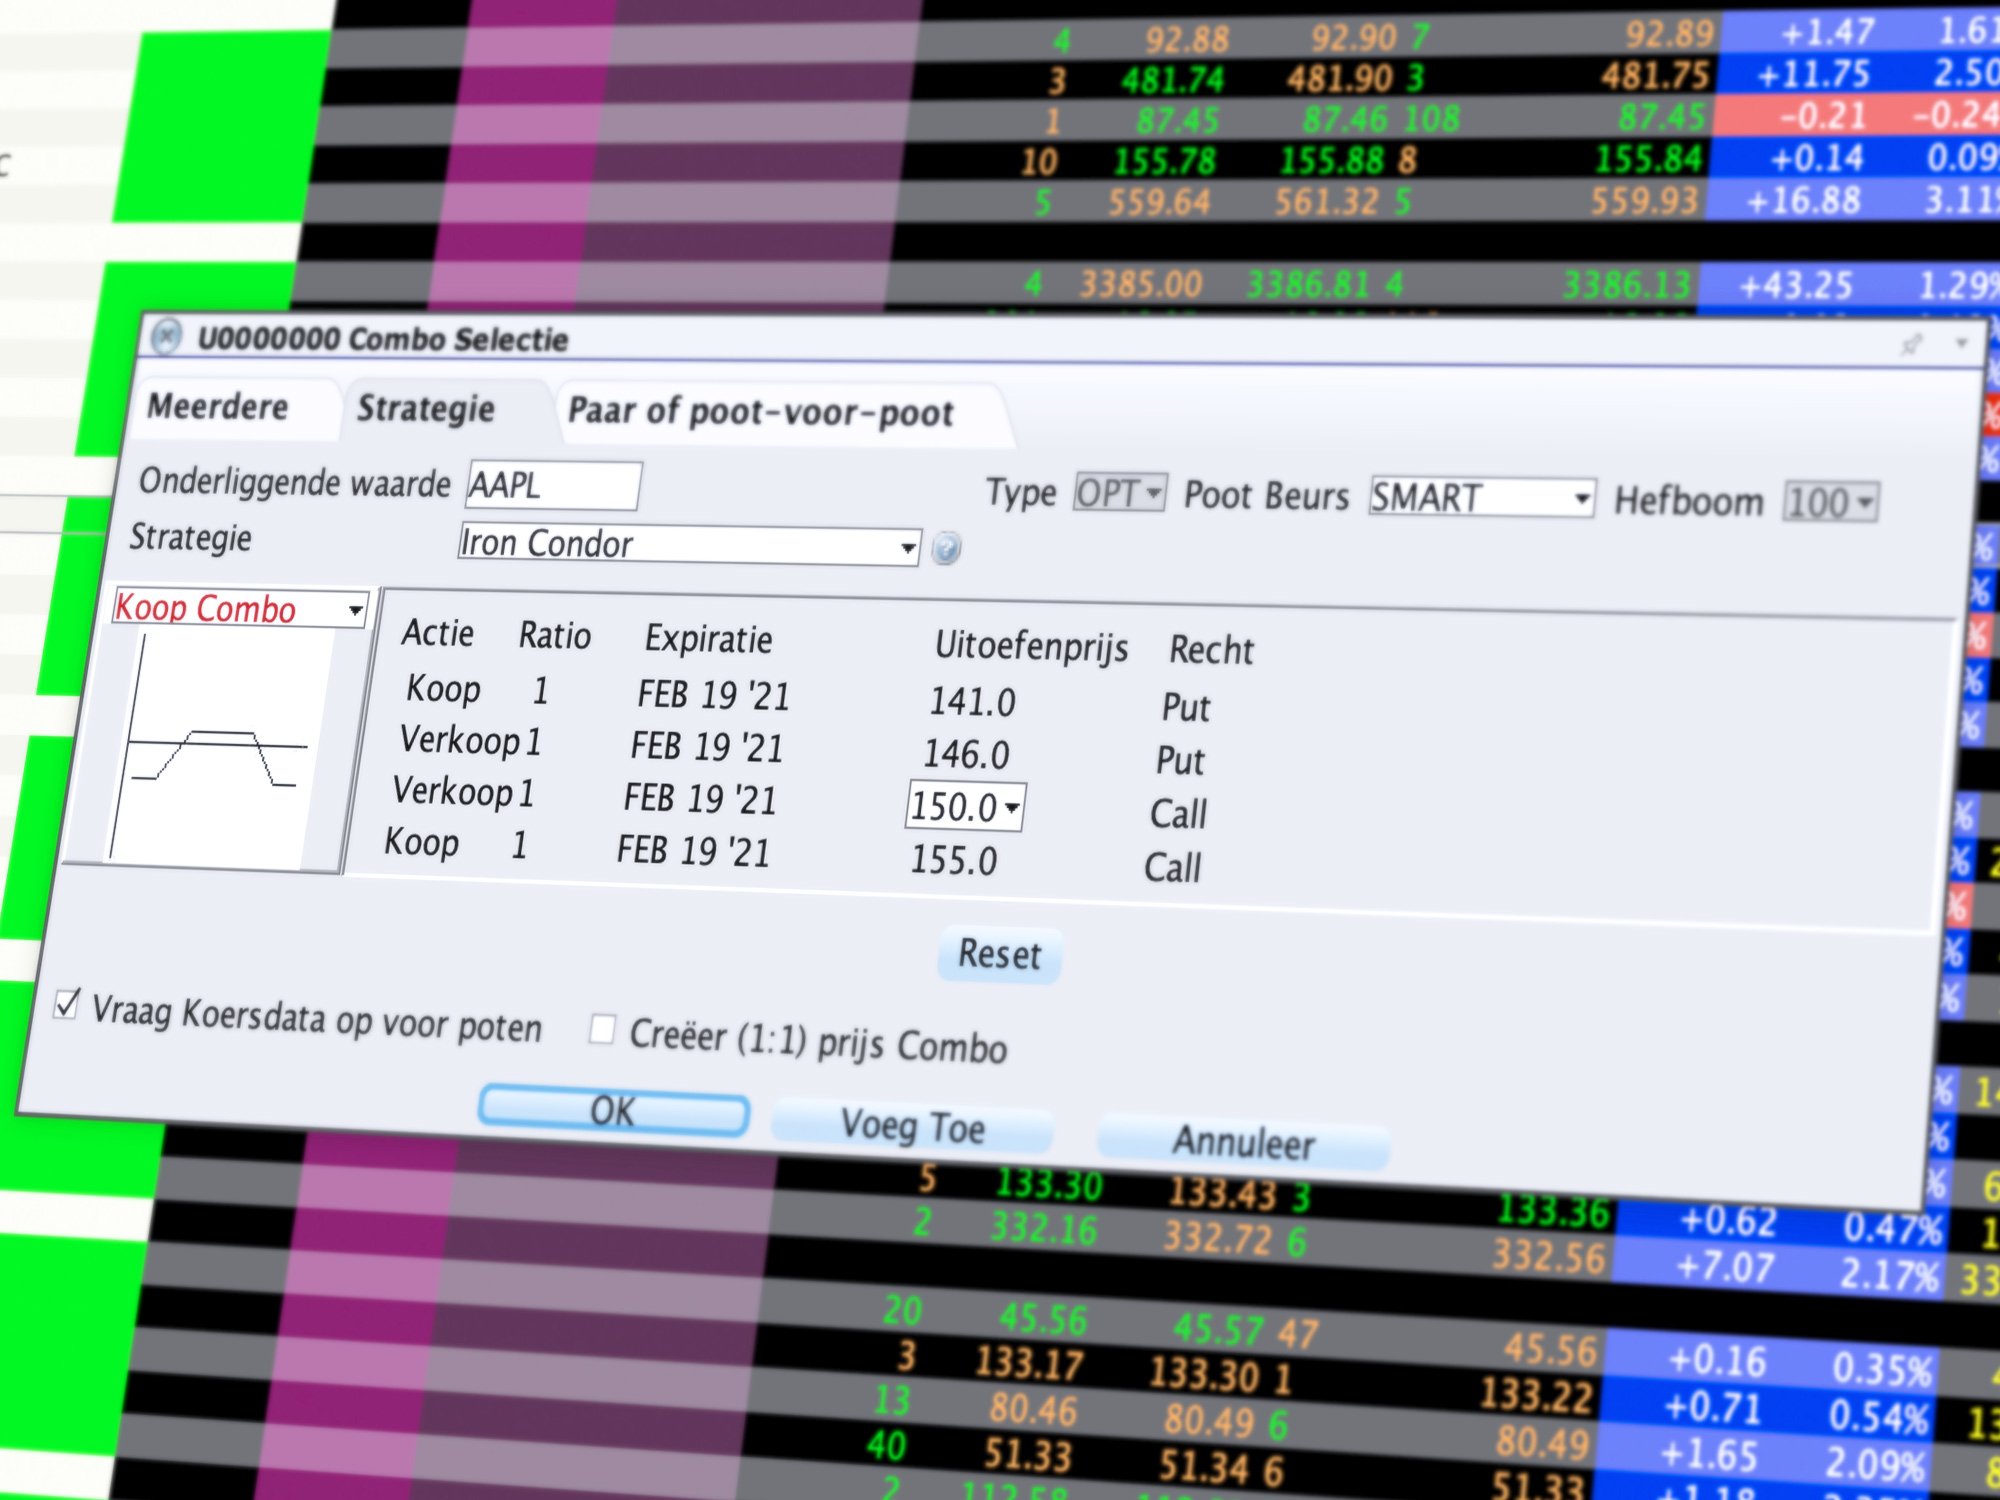
Task: Click the Onderliggende waarde AAPL input field
Action: [x=554, y=484]
